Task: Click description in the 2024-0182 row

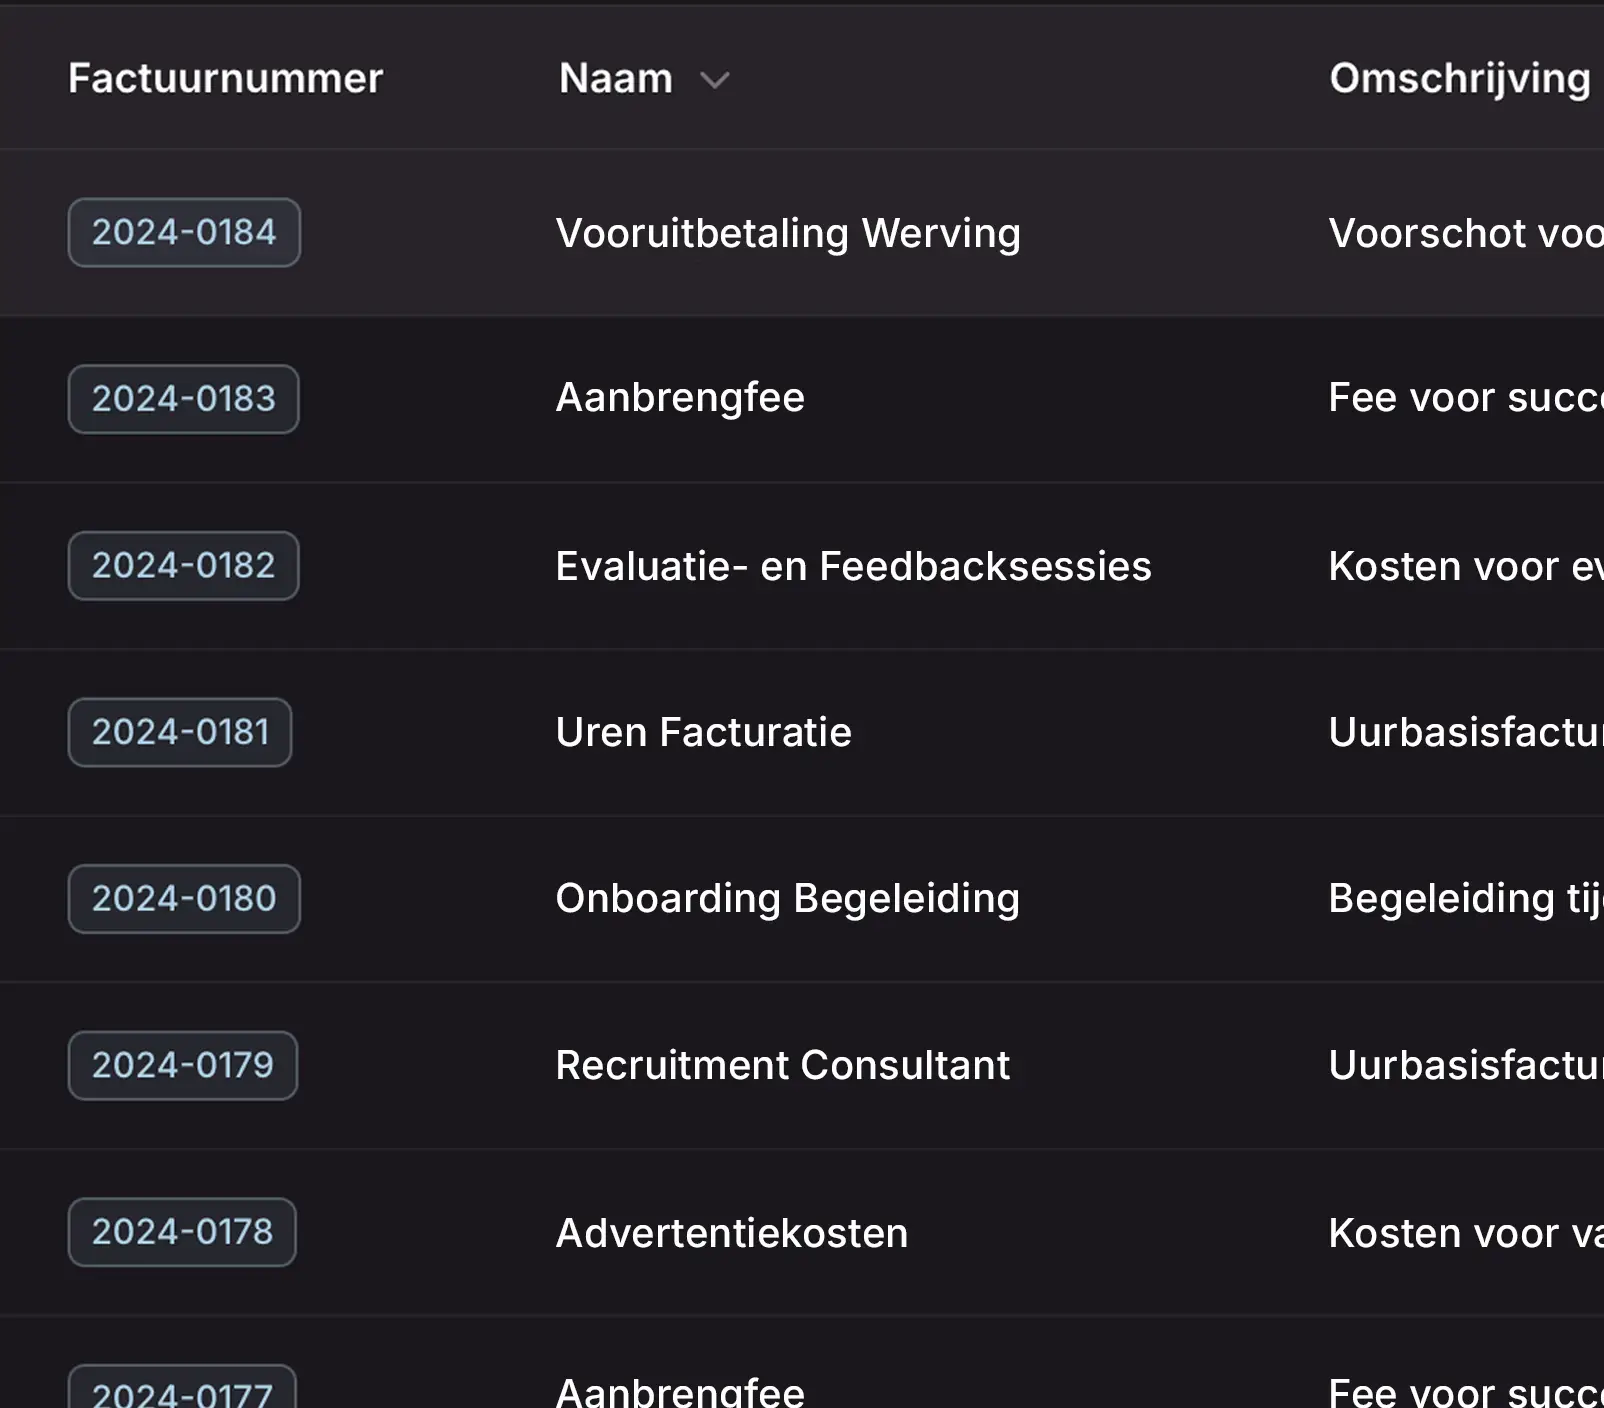Action: coord(1466,566)
